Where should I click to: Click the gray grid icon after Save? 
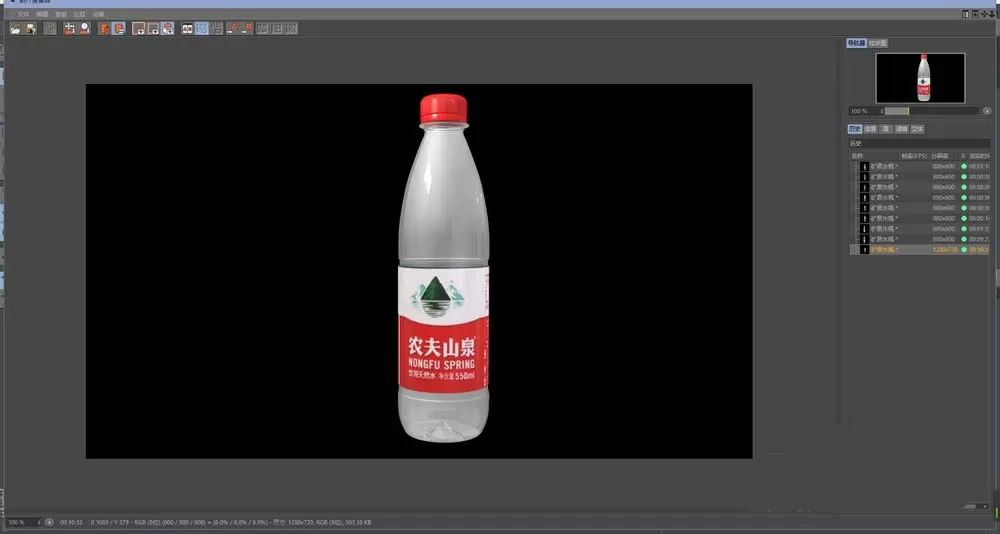tap(50, 28)
